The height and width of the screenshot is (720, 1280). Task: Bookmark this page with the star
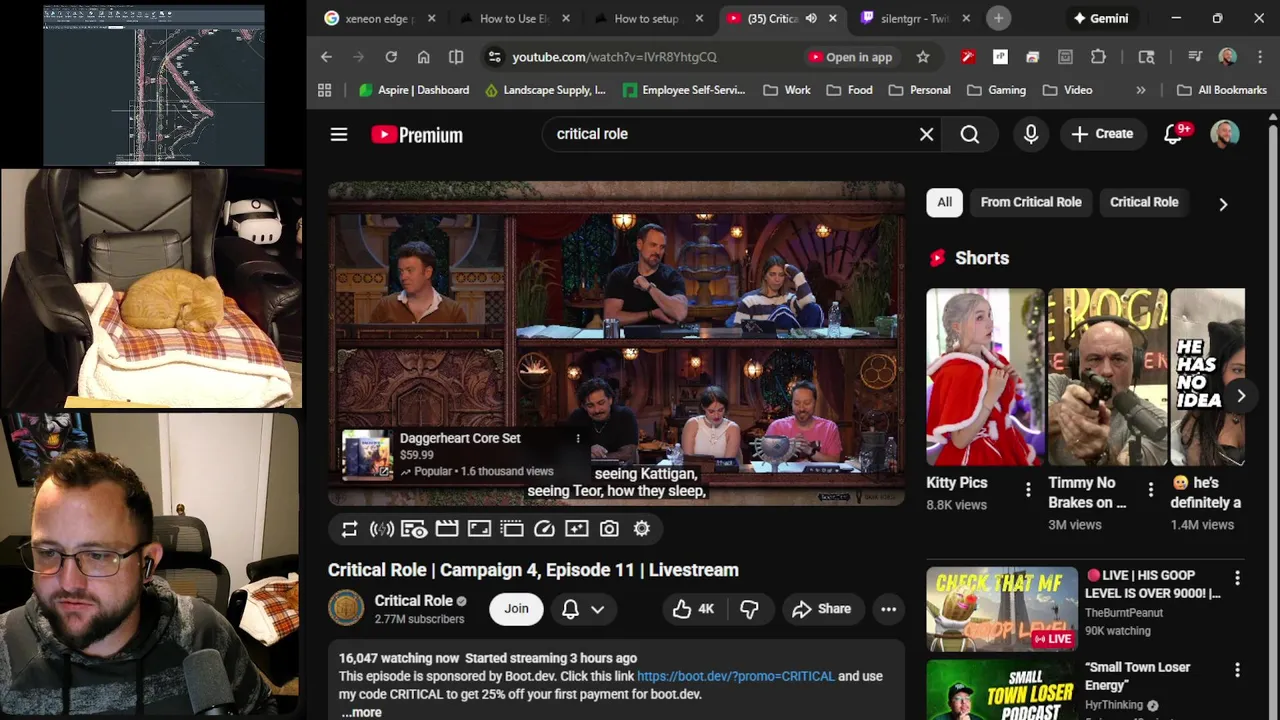point(923,57)
